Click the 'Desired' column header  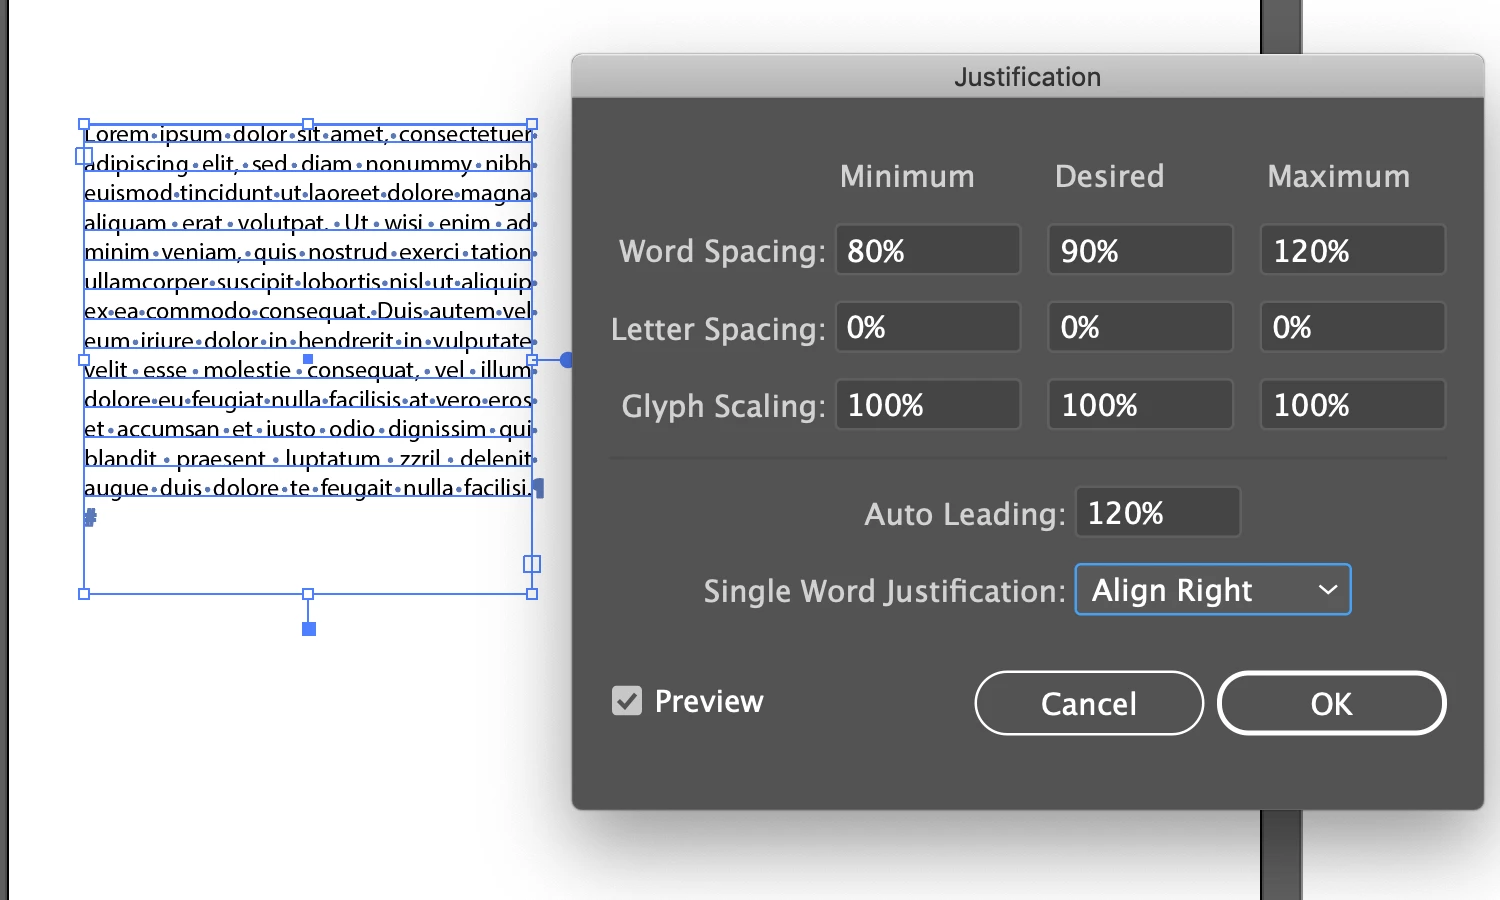tap(1109, 176)
